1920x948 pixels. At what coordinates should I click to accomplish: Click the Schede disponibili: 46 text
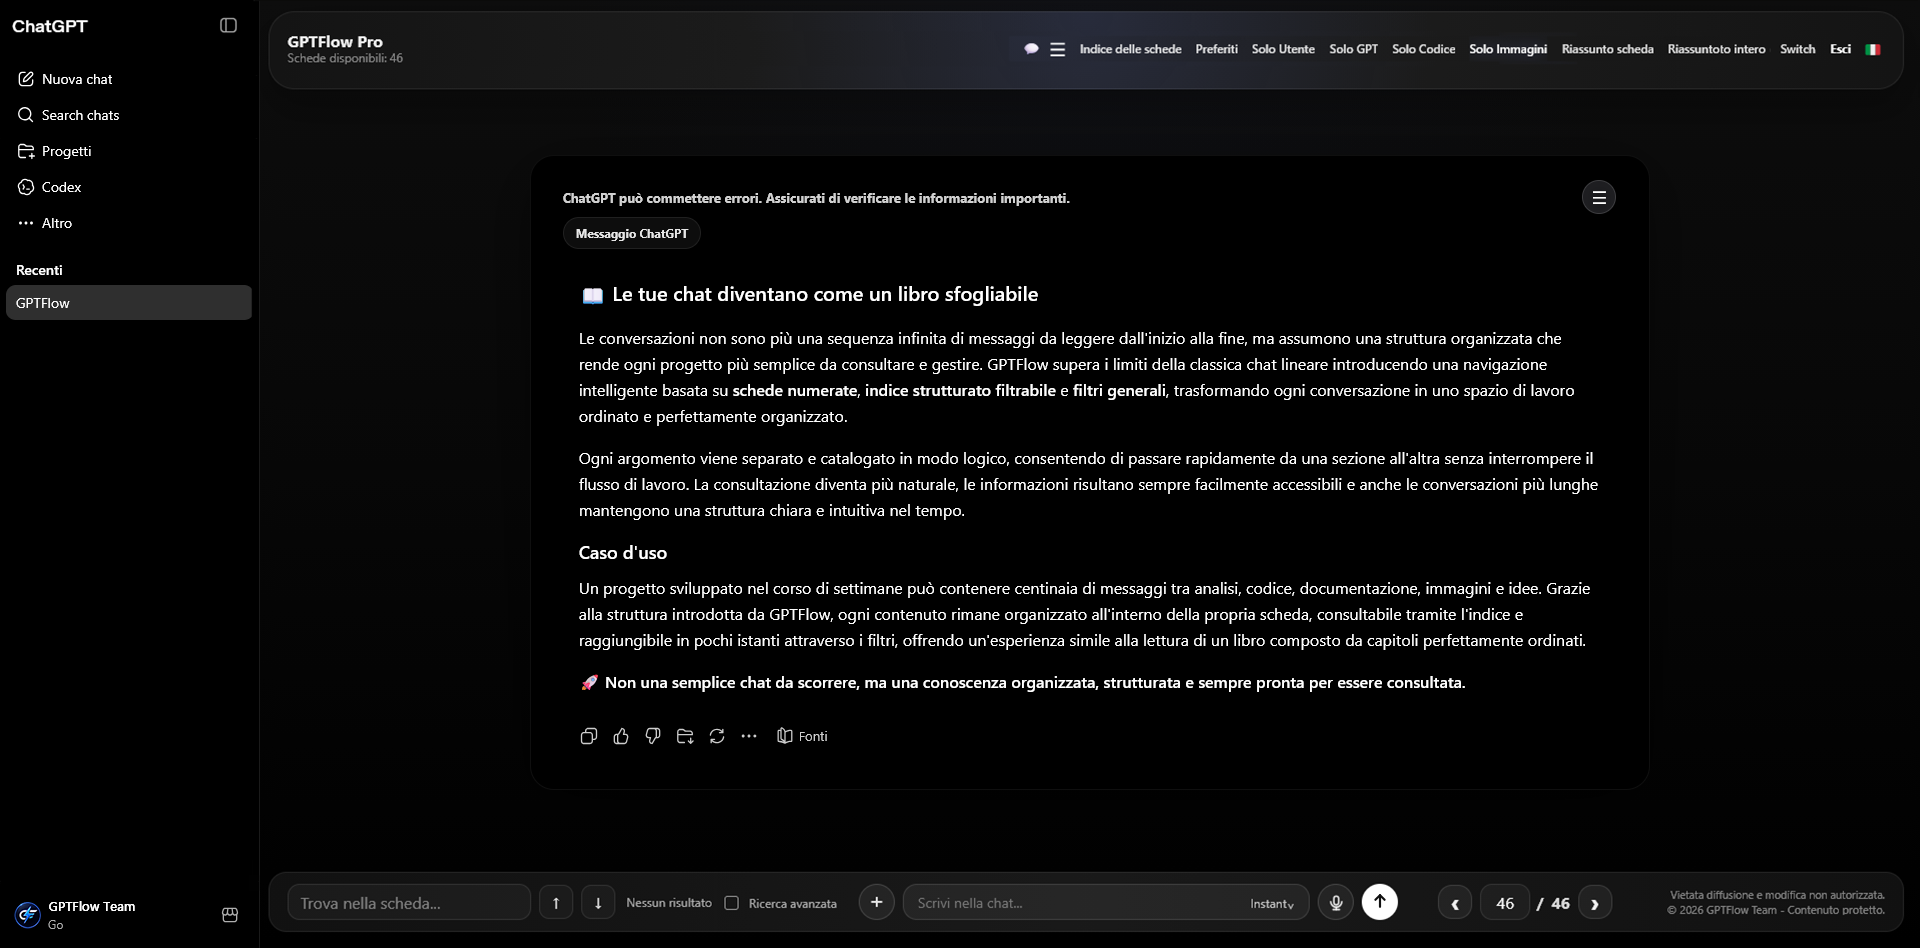click(345, 59)
